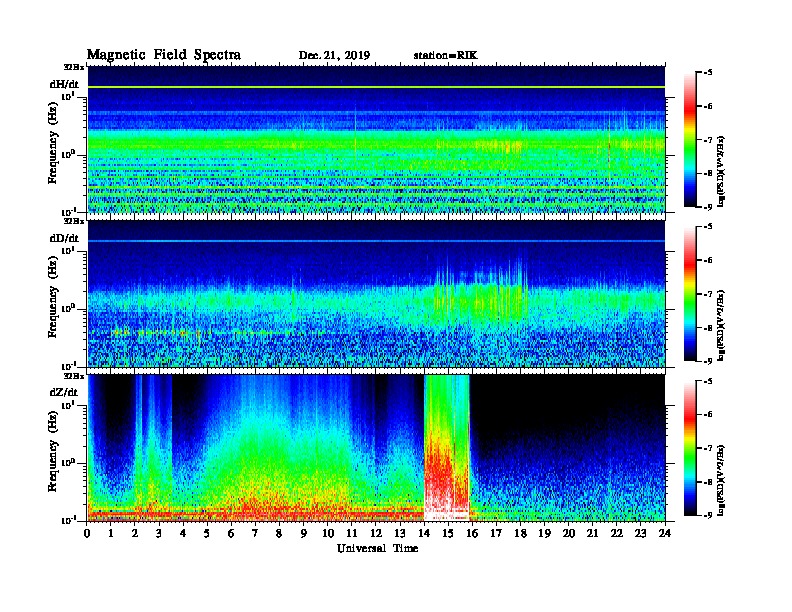Click the "14" hour tick label

[x=424, y=533]
